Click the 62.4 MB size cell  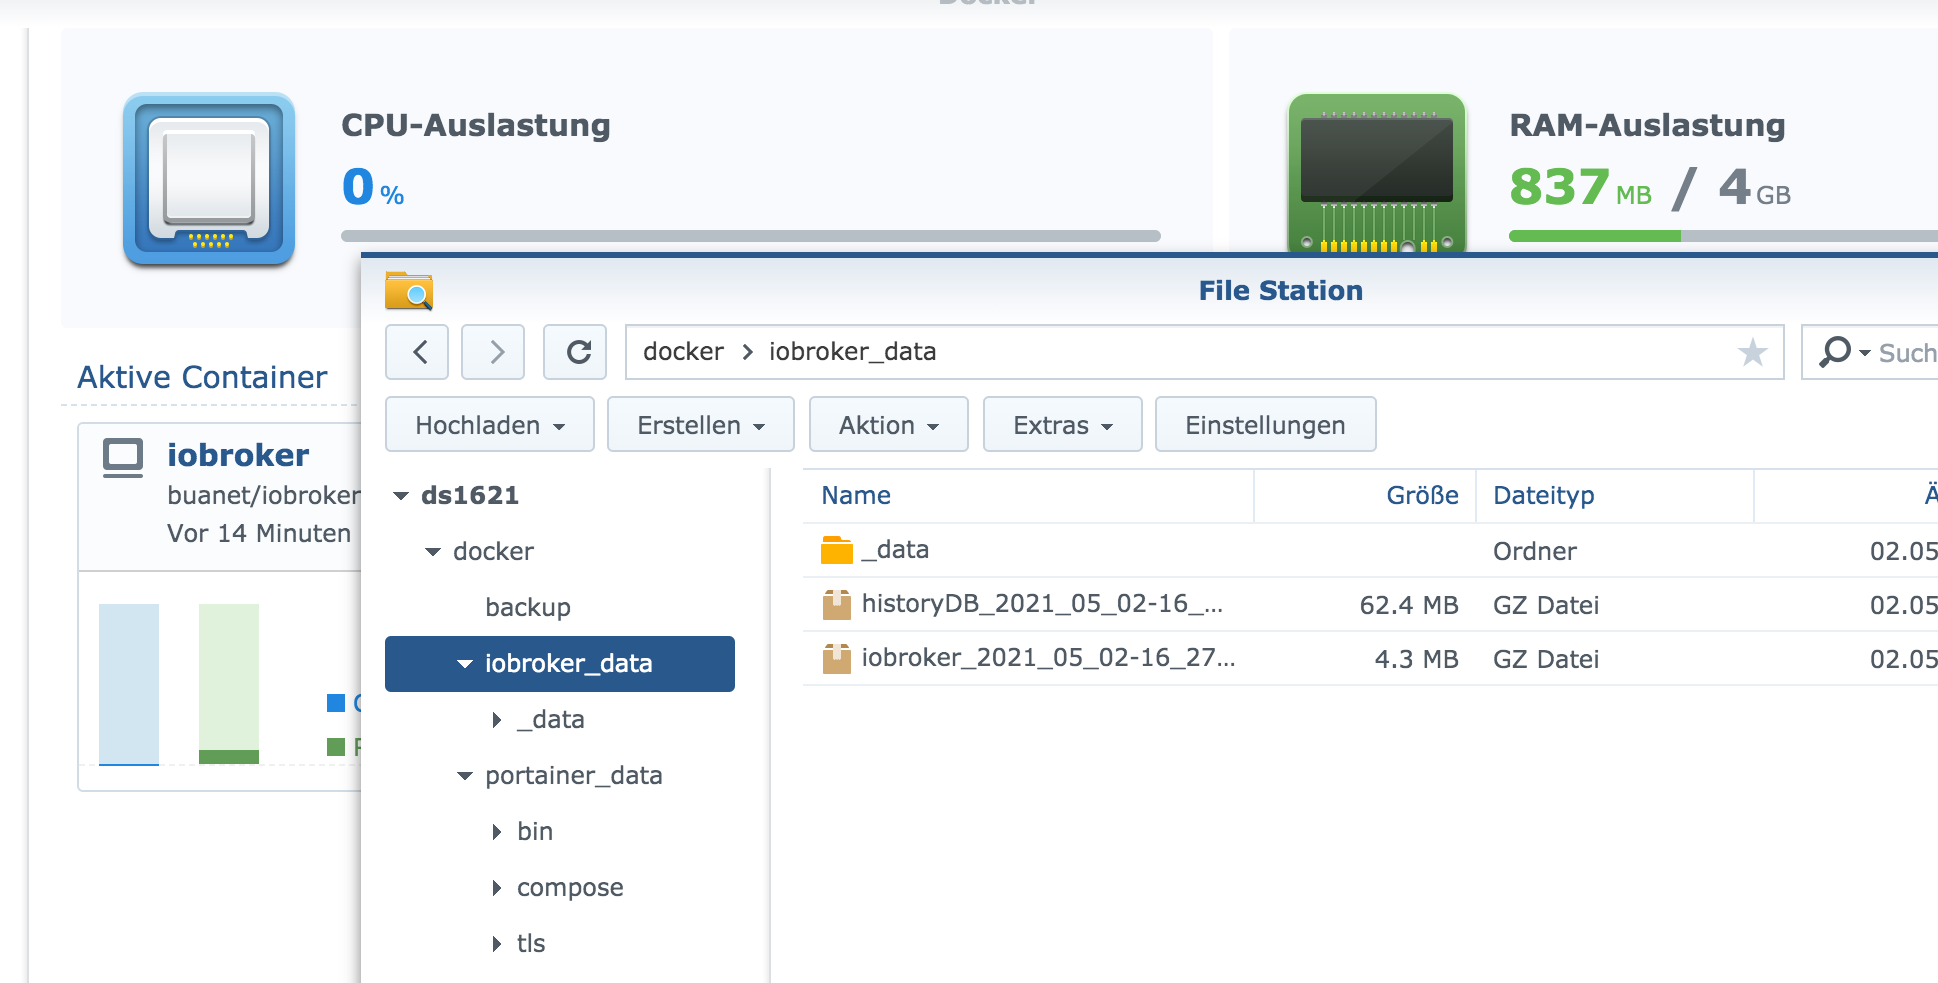1409,606
